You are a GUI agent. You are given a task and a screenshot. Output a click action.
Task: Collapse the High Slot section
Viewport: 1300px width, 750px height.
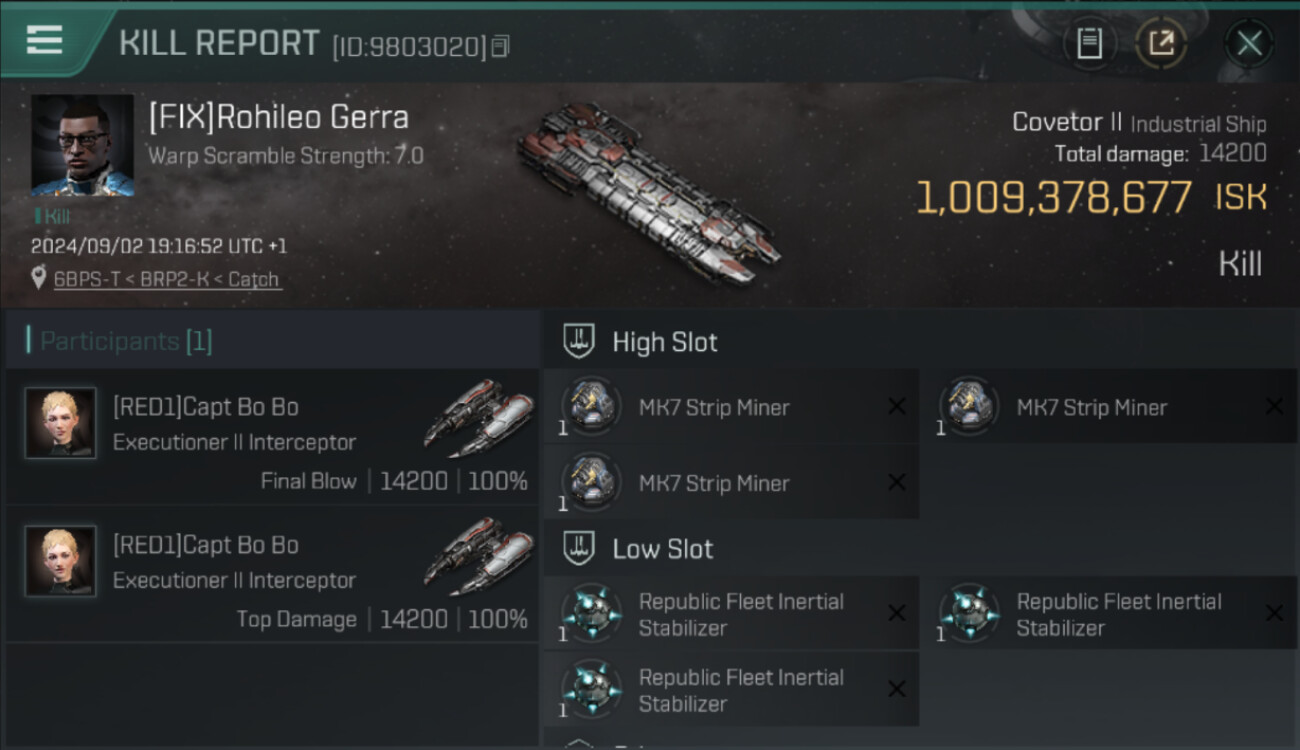tap(579, 342)
